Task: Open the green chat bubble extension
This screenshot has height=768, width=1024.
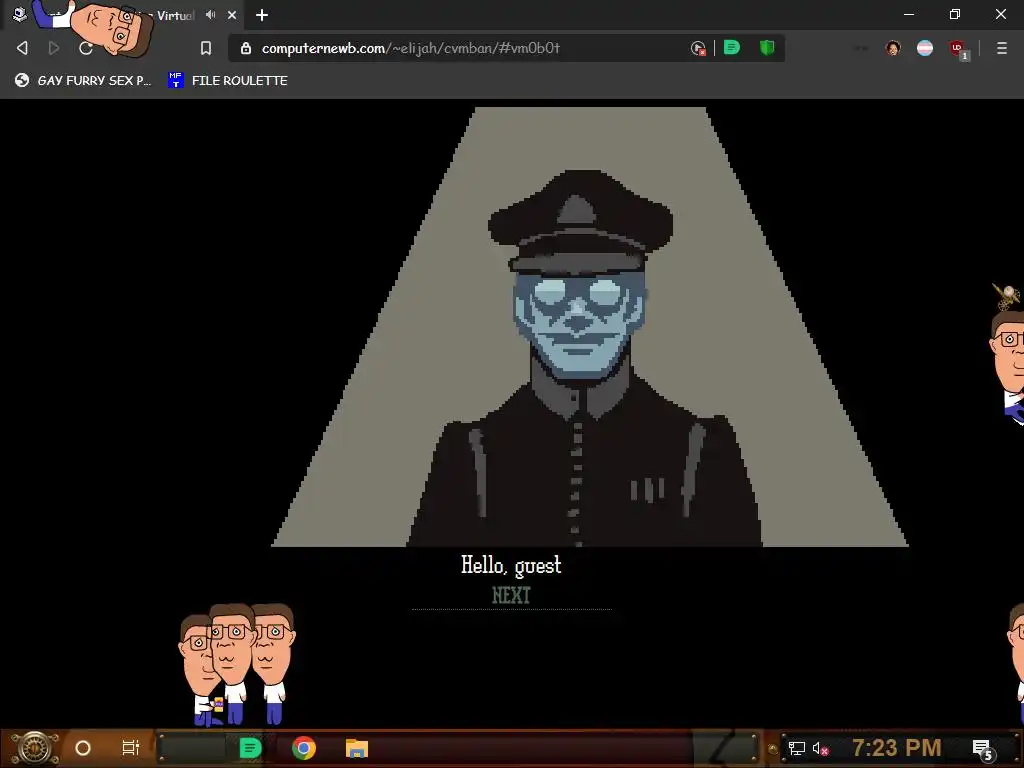Action: click(x=732, y=47)
